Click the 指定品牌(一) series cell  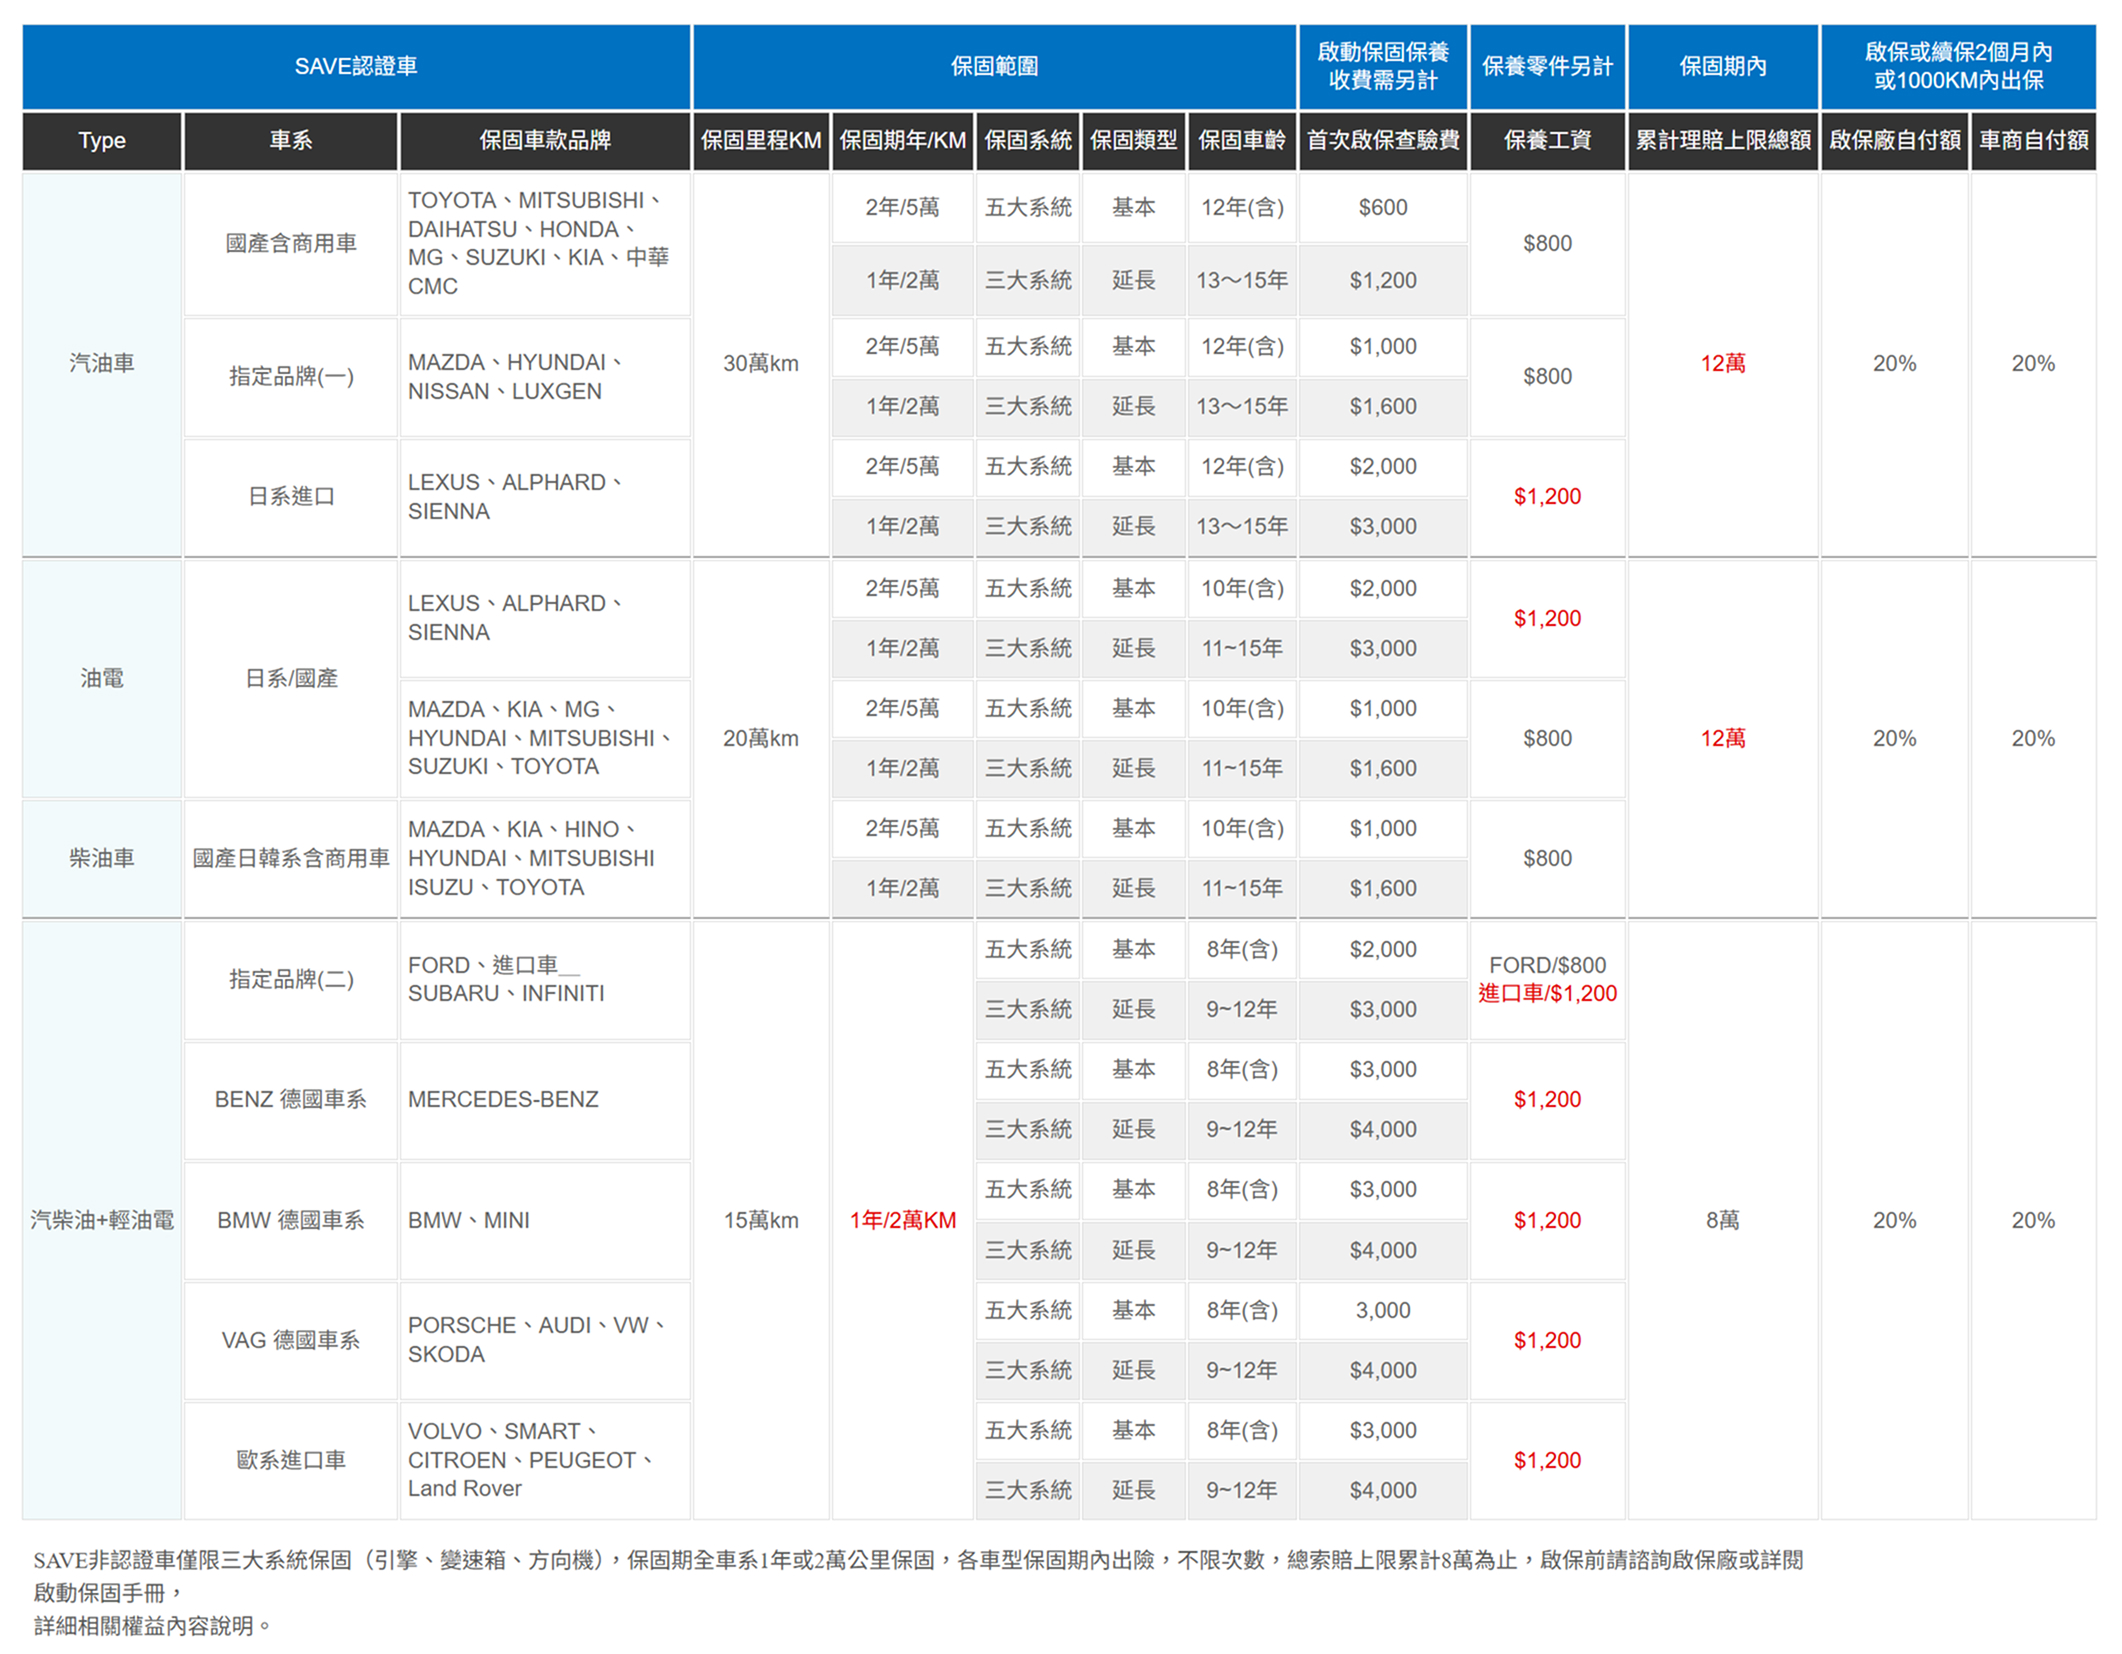[x=291, y=377]
